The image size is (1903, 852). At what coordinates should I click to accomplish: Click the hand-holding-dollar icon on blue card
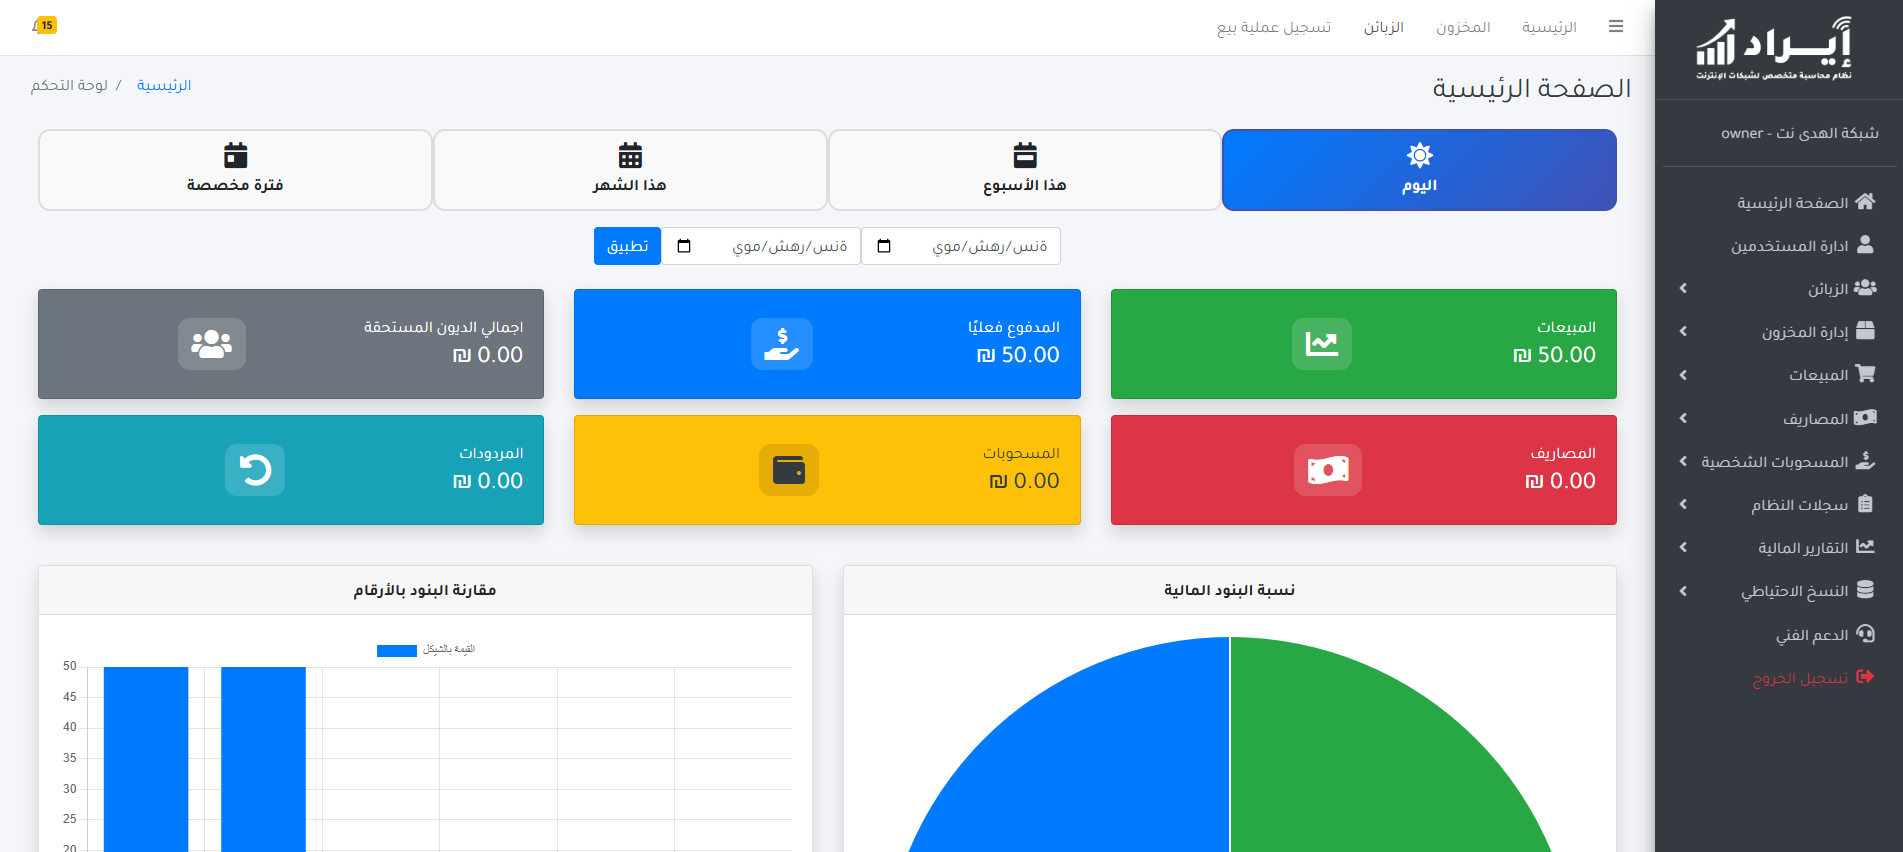tap(781, 344)
